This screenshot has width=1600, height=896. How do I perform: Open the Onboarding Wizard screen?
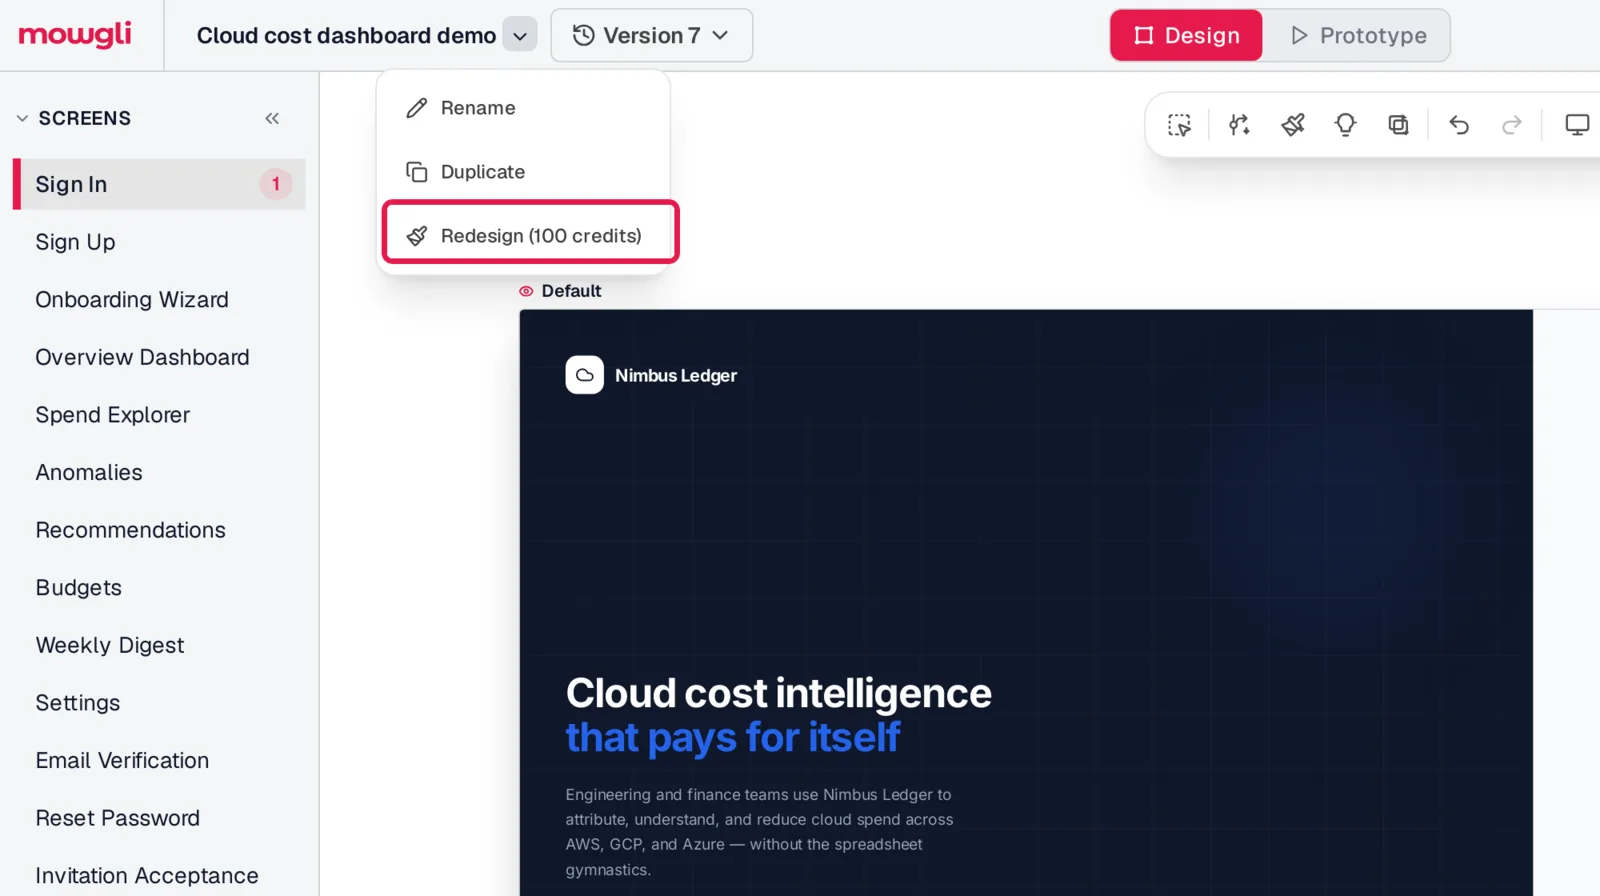click(x=160, y=300)
